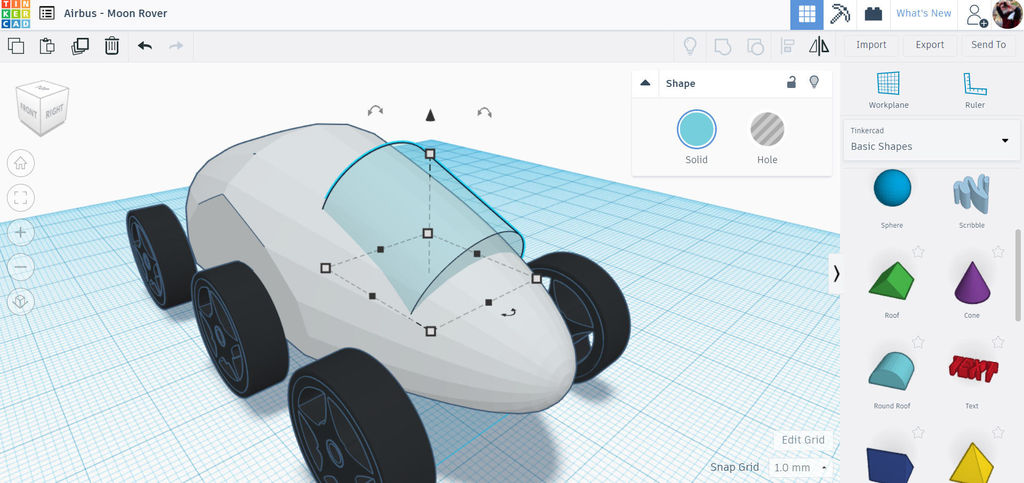Viewport: 1024px width, 483px height.
Task: Undo the last action
Action: [144, 46]
